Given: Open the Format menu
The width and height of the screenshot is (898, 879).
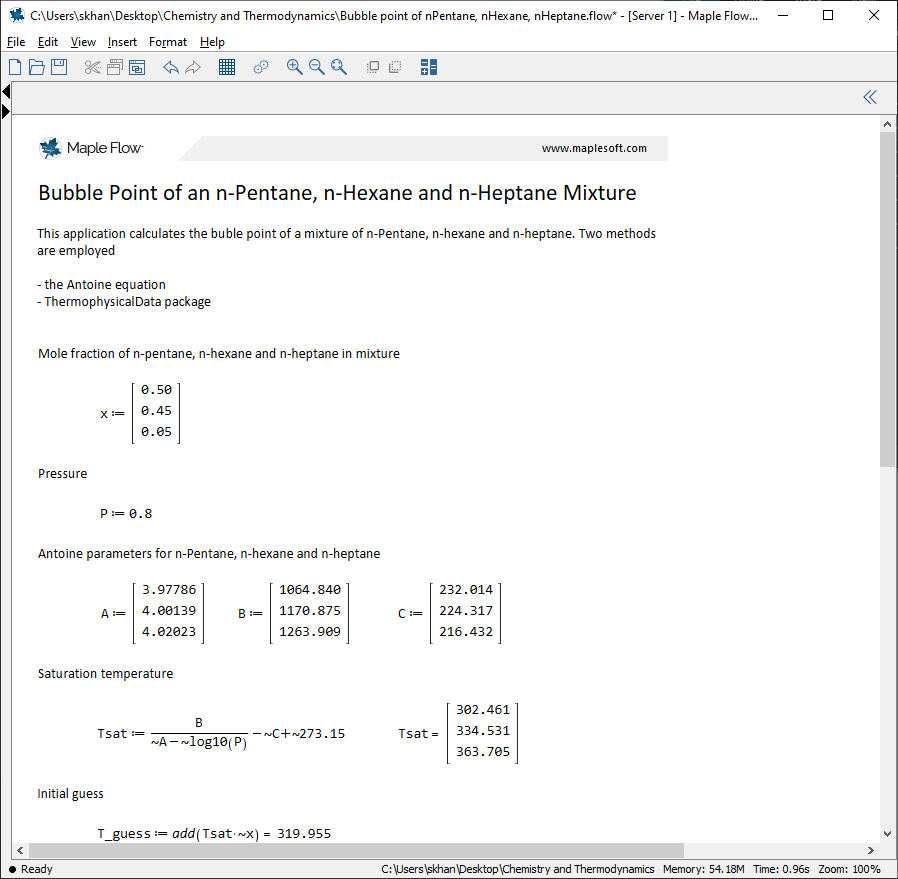Looking at the screenshot, I should [x=167, y=42].
